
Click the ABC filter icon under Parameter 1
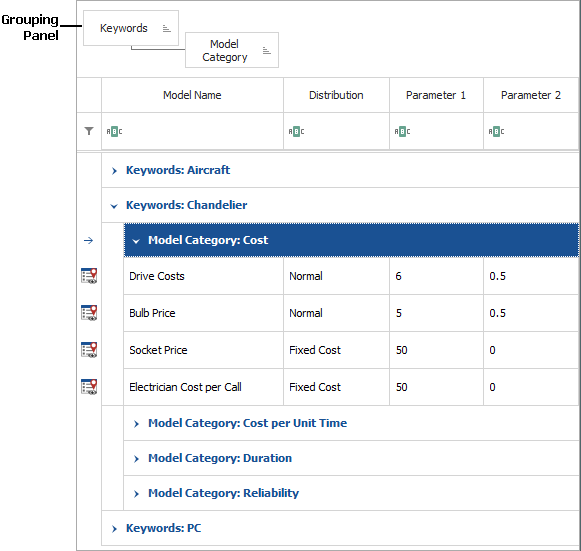click(x=402, y=132)
